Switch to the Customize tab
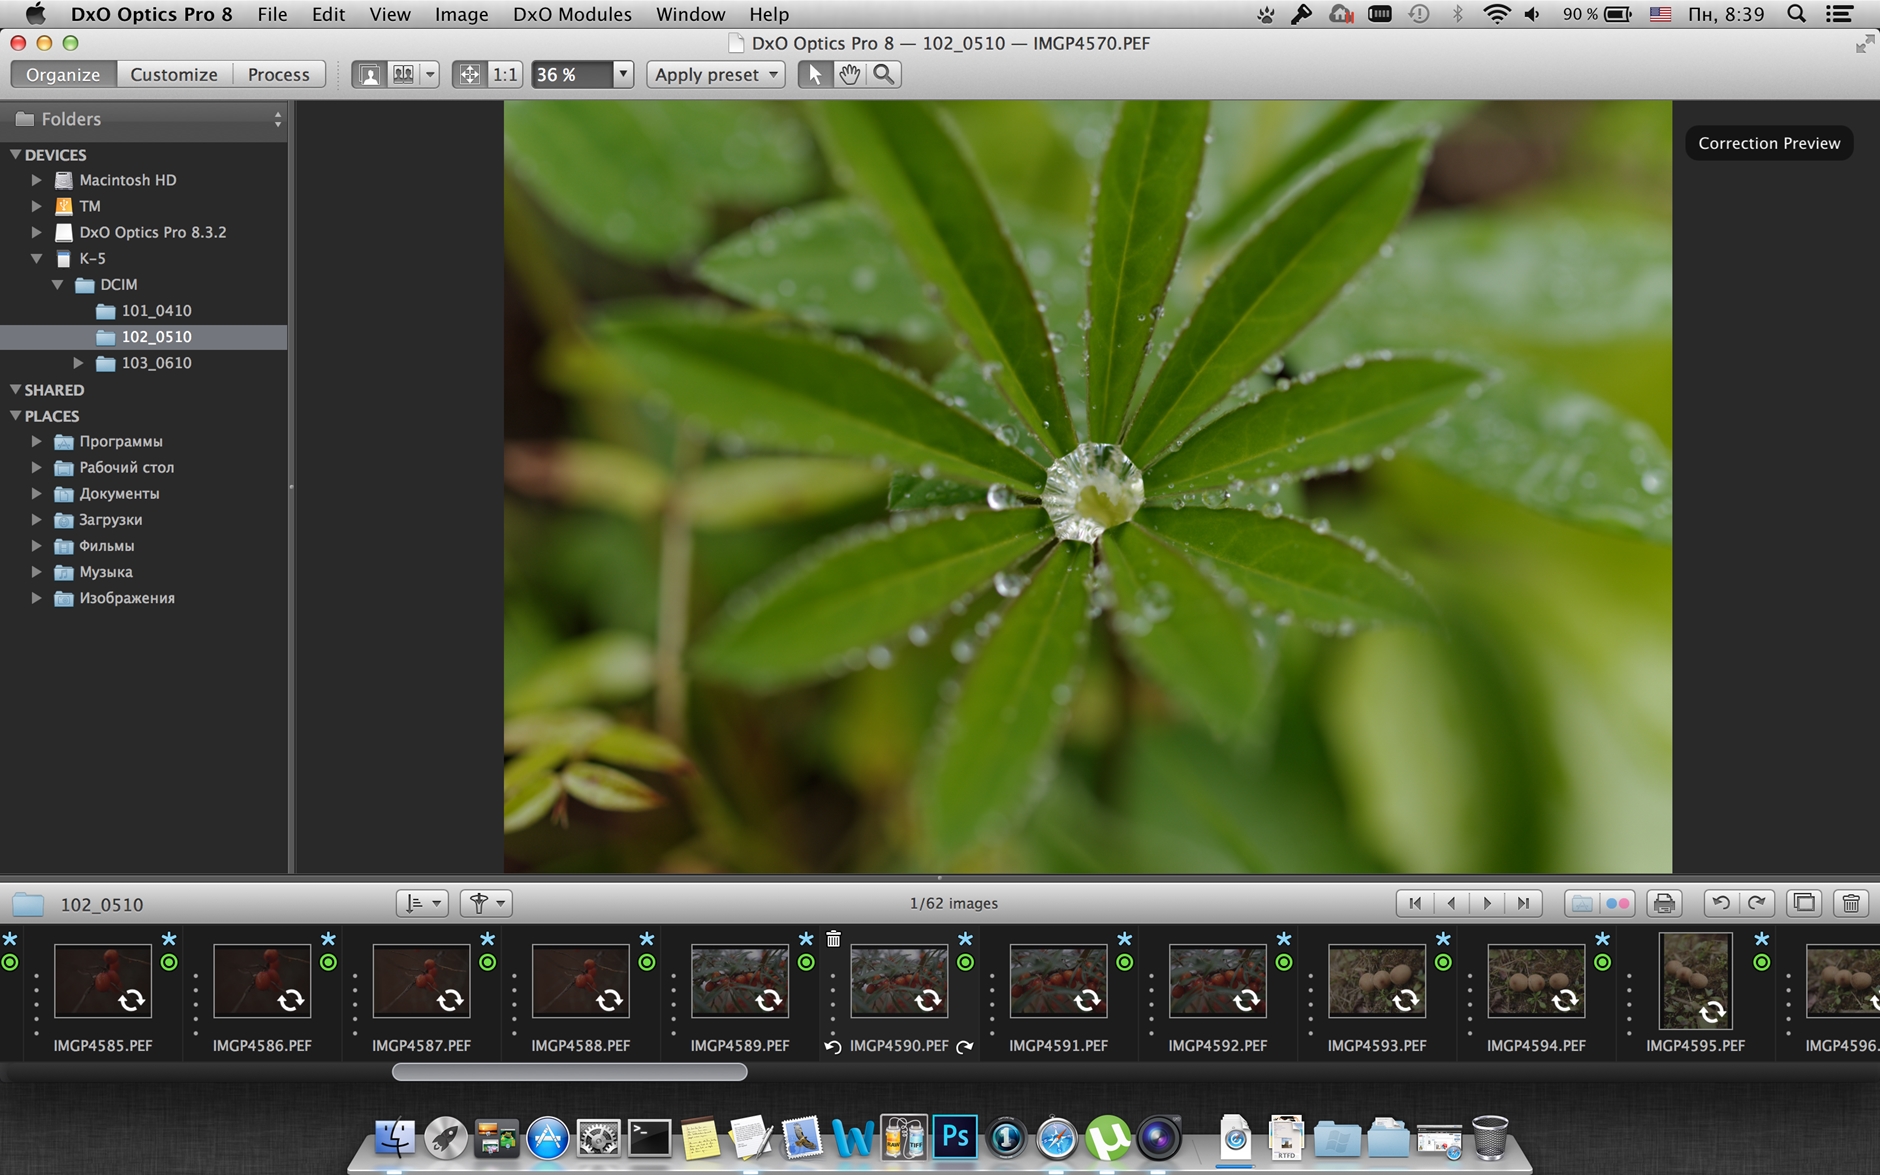The height and width of the screenshot is (1175, 1880). pos(174,75)
